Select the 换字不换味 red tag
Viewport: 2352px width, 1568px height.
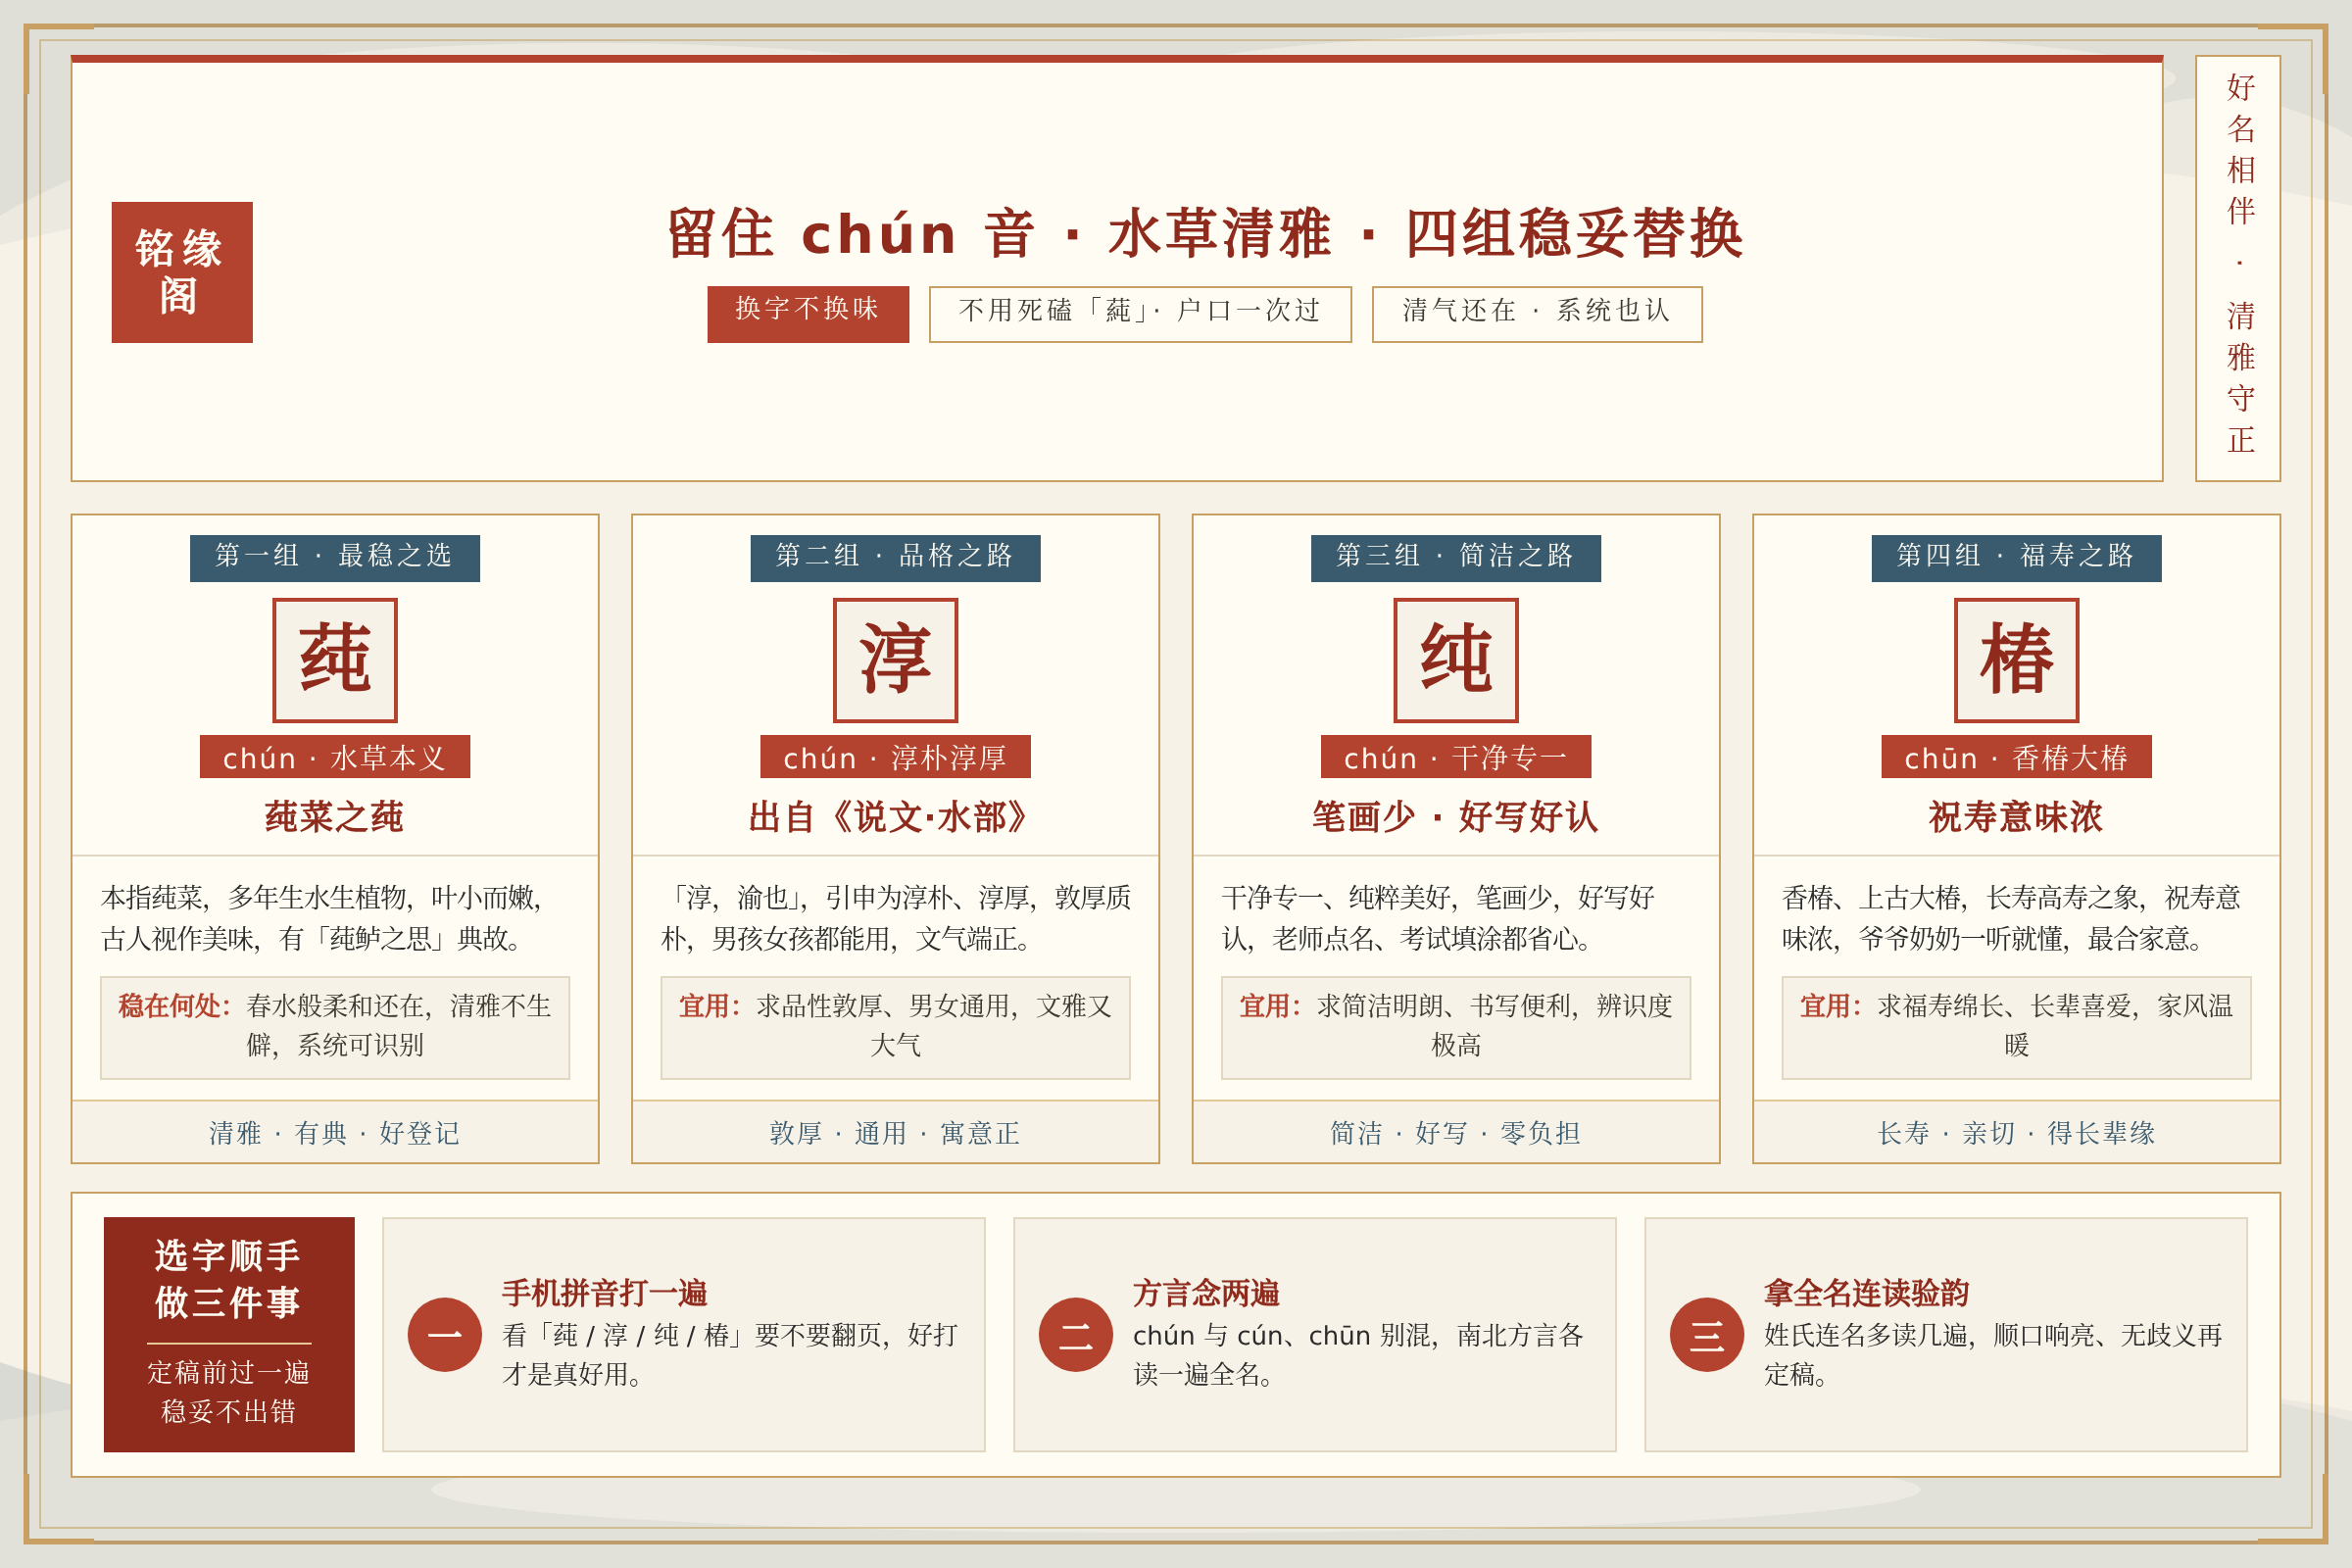tap(808, 314)
